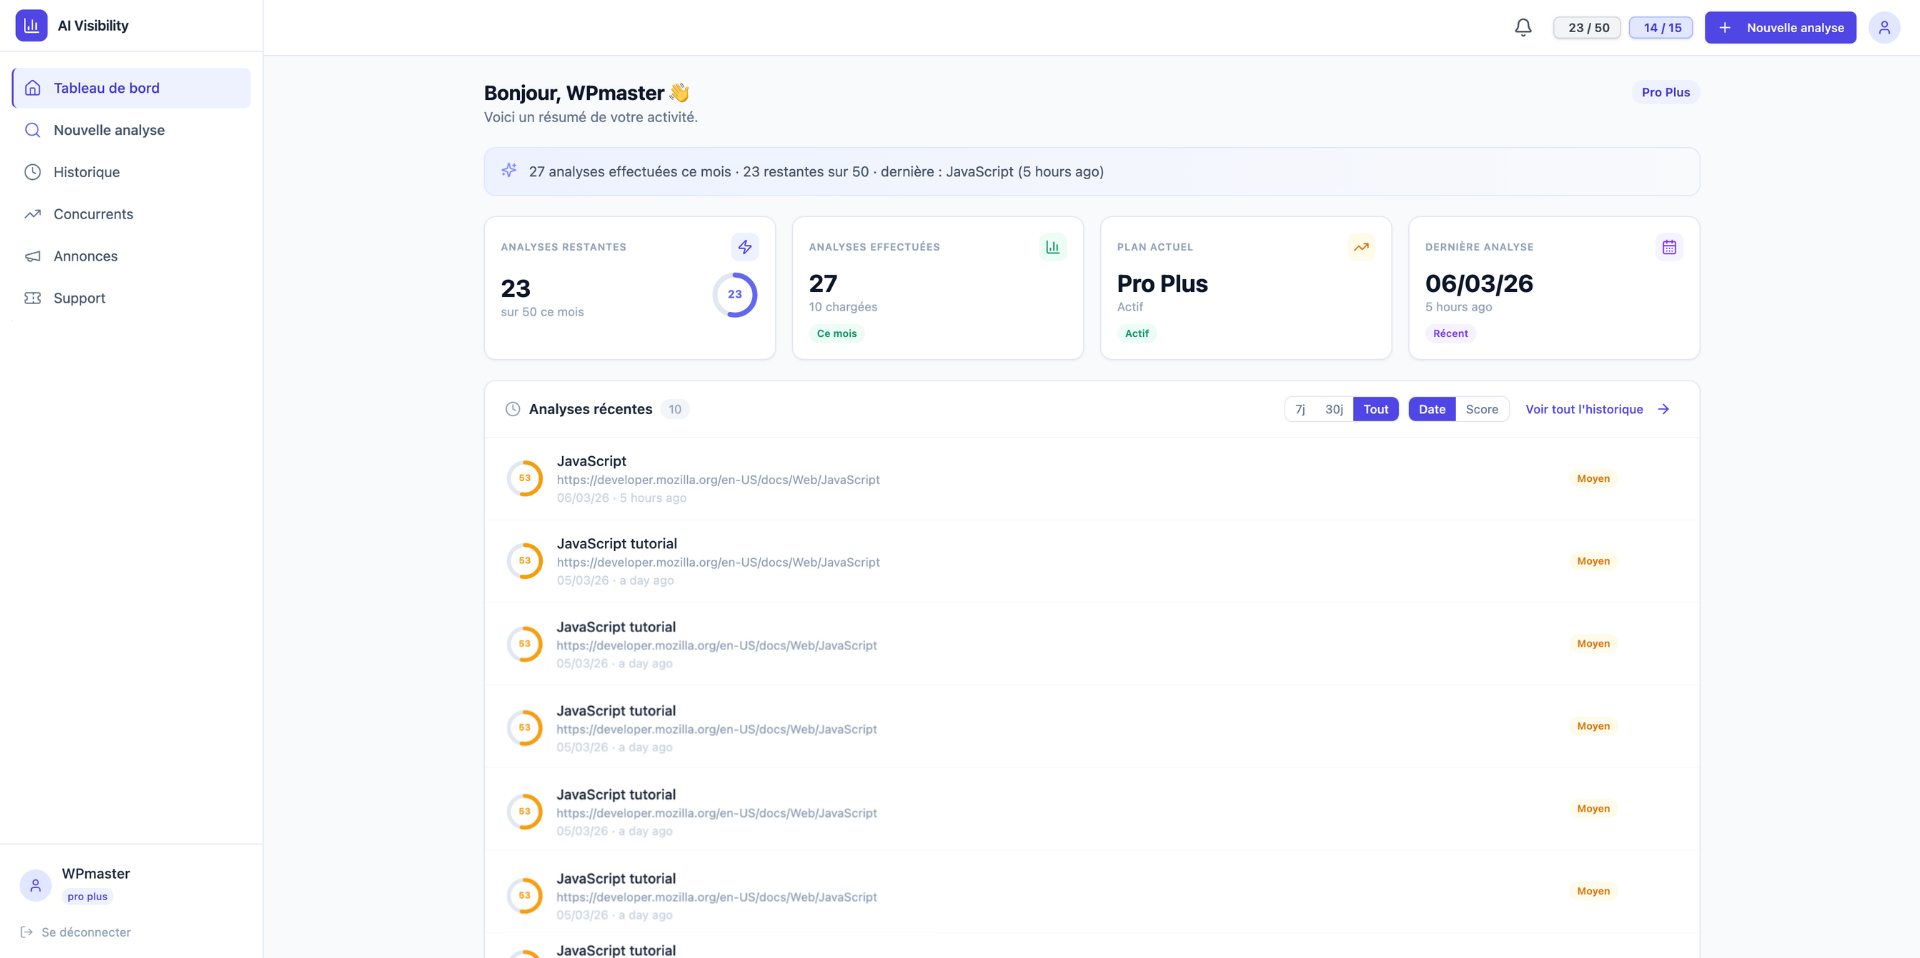
Task: Open the Historique page in sidebar
Action: tap(86, 172)
